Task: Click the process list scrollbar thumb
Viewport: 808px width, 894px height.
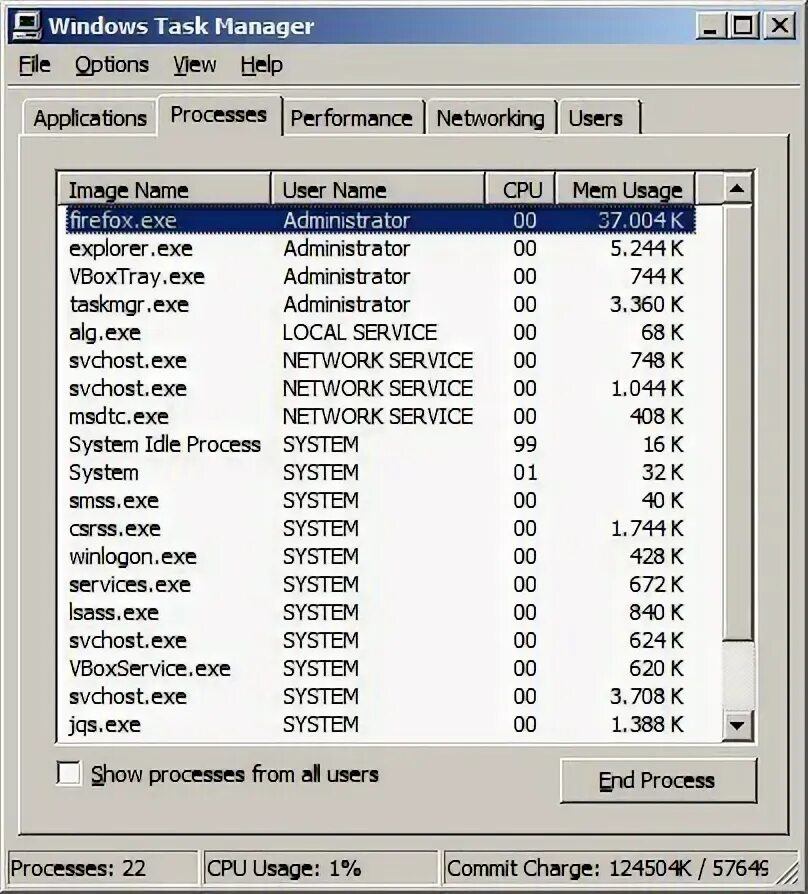Action: point(737,422)
